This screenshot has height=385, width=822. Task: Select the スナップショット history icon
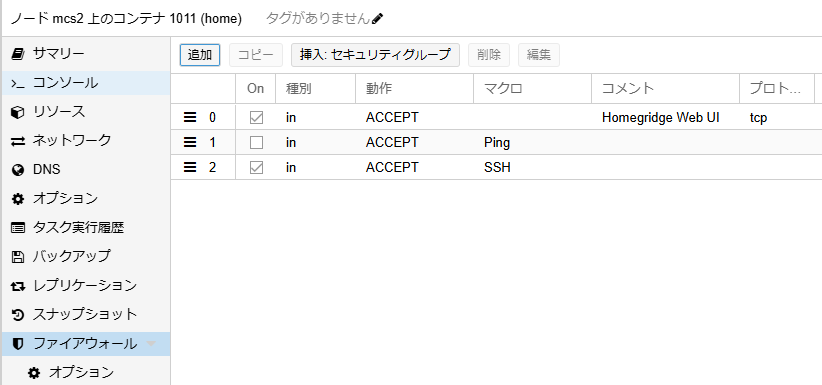pos(18,315)
